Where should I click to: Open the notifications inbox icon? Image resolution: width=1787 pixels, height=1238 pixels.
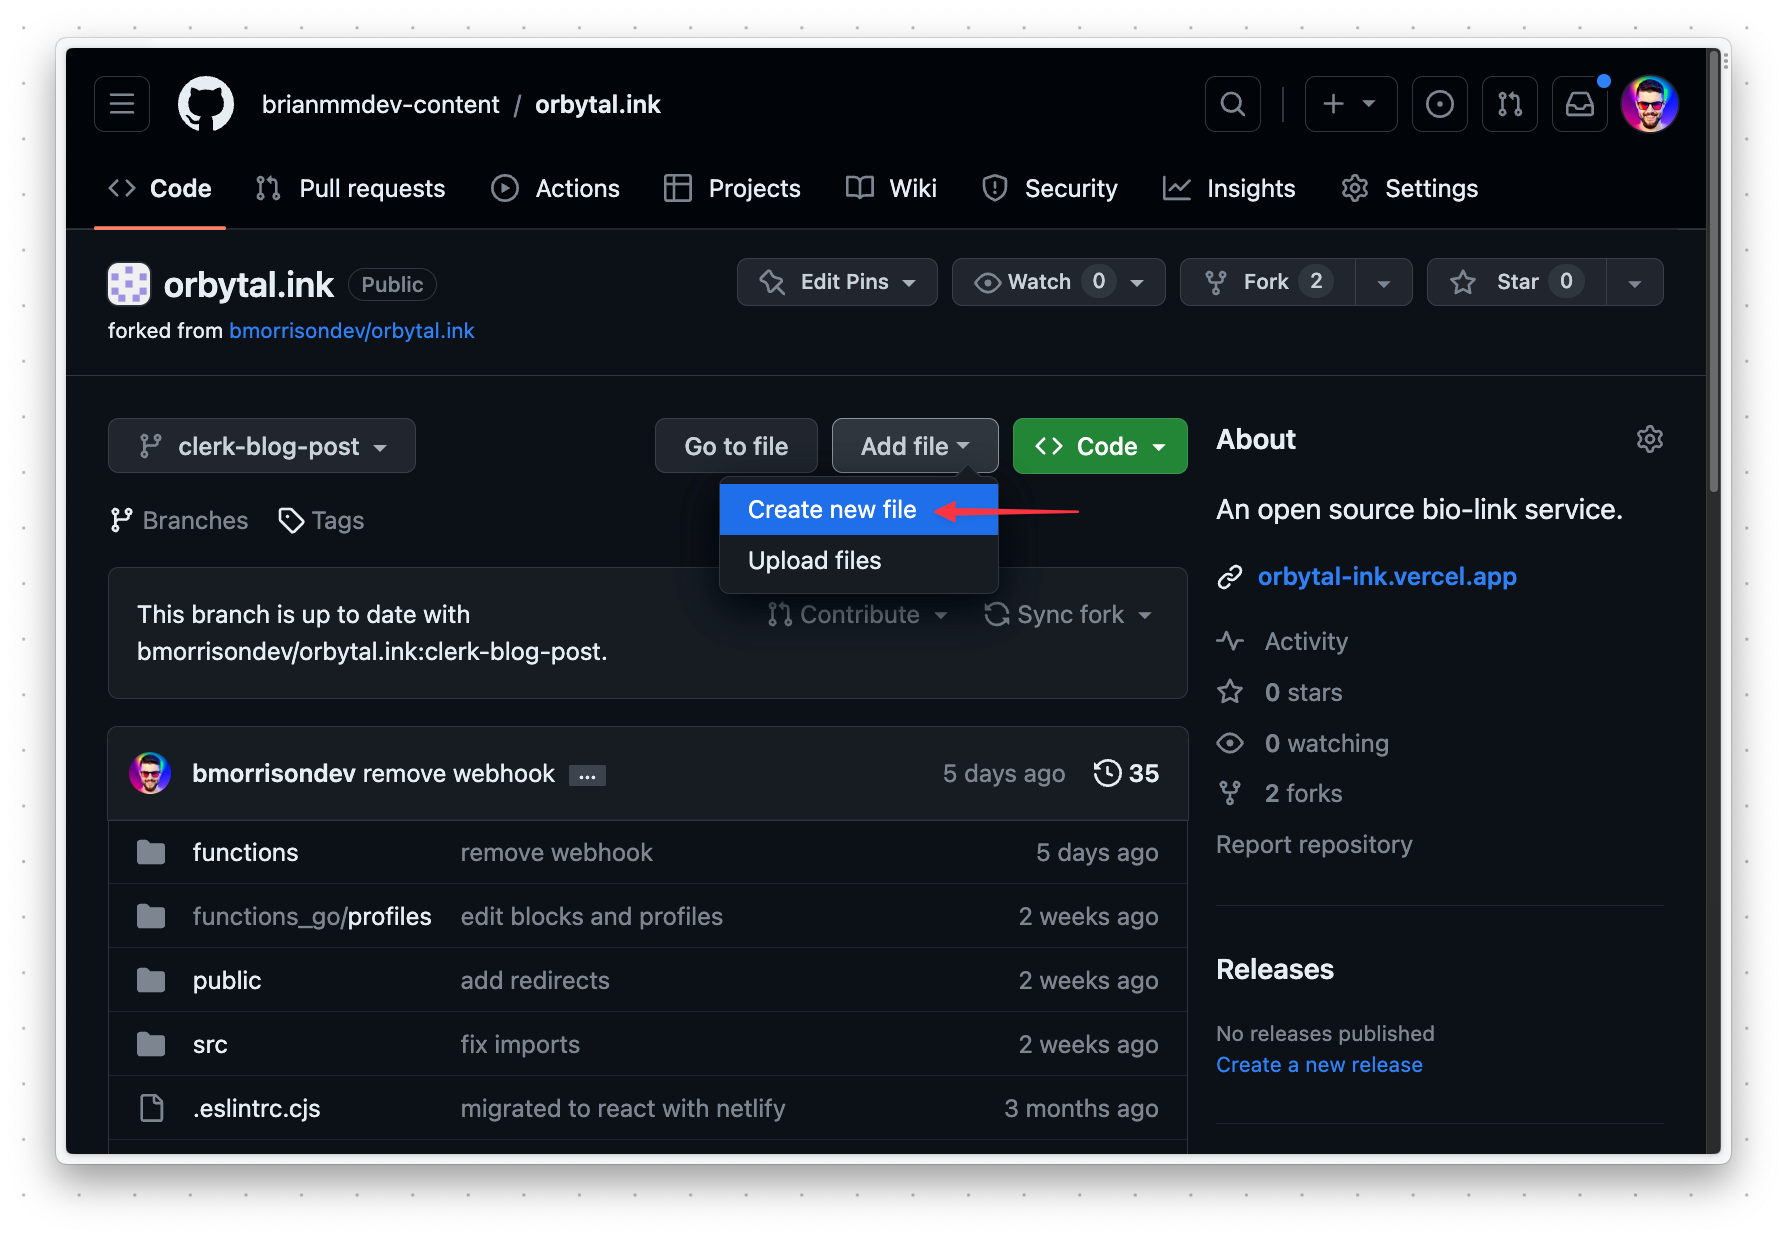coord(1579,103)
